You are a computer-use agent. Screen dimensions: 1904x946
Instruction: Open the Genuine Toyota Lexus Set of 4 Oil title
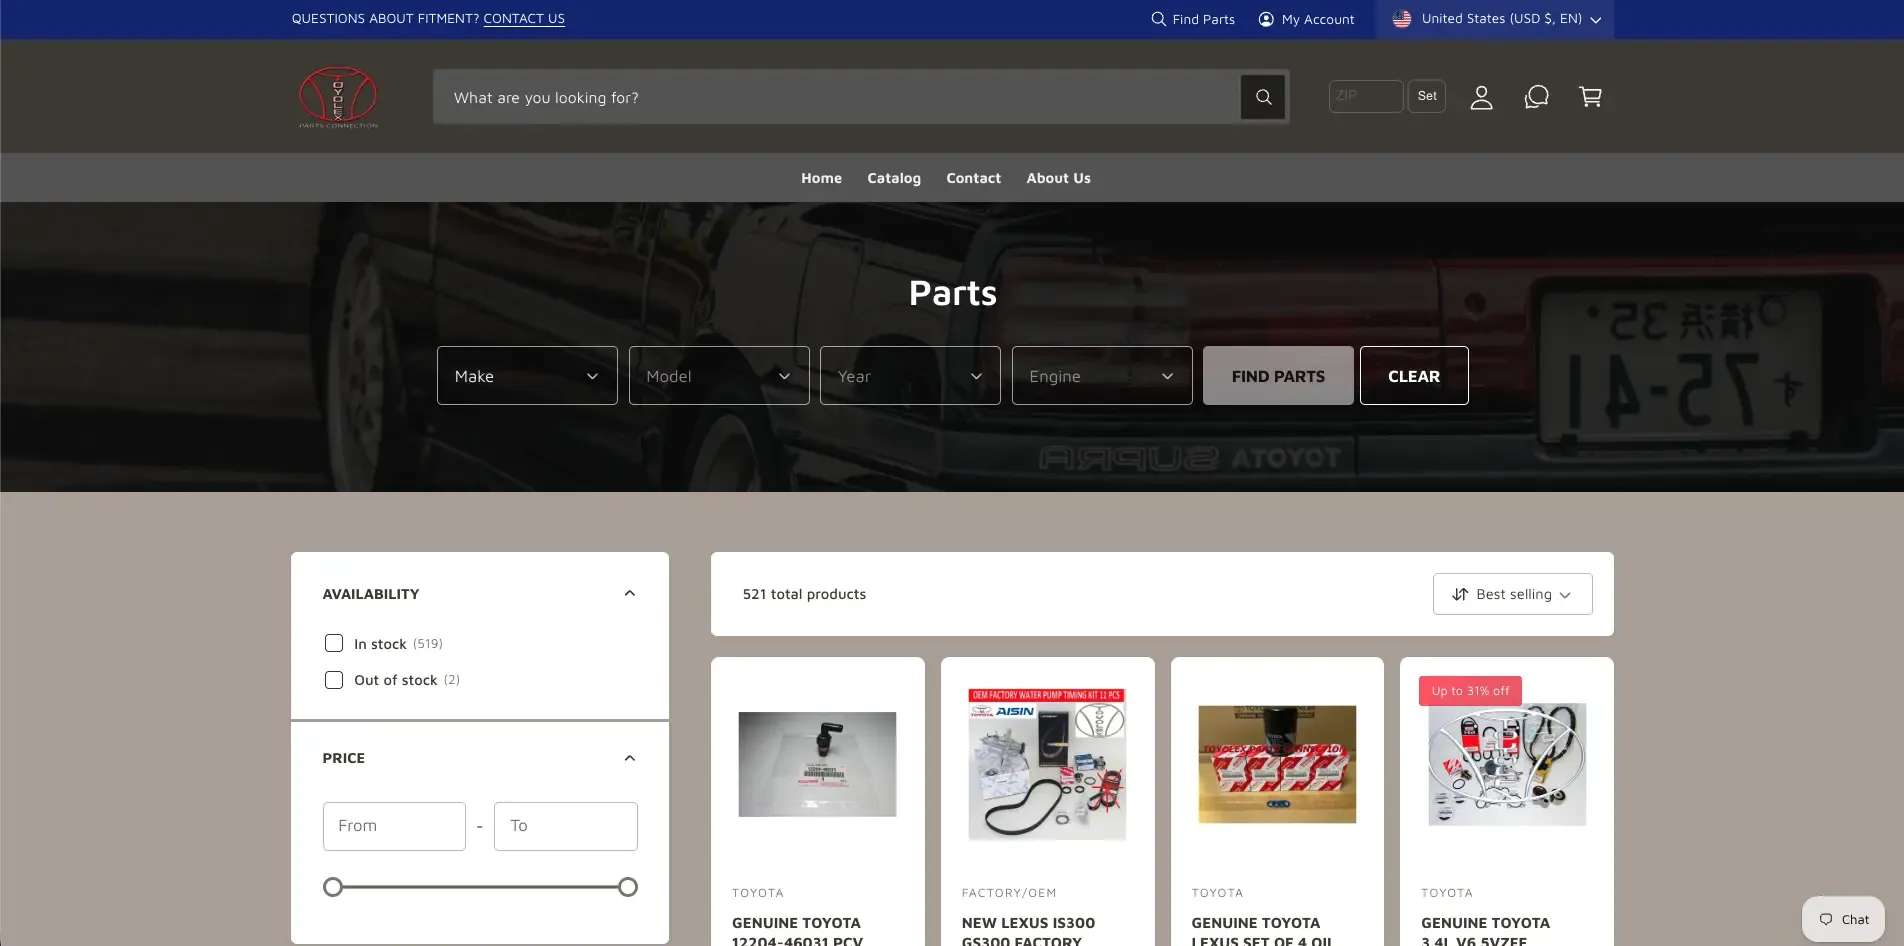click(1261, 930)
